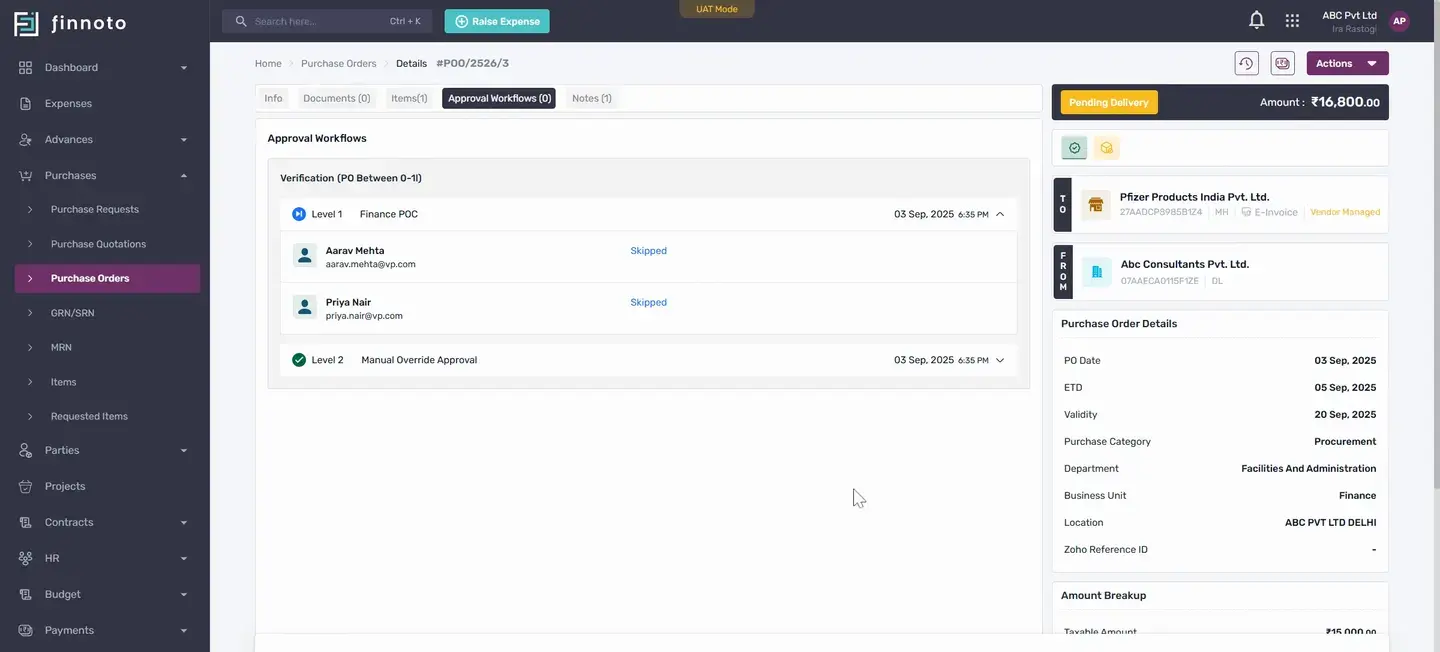1440x652 pixels.
Task: Click the Search here input field
Action: click(327, 21)
